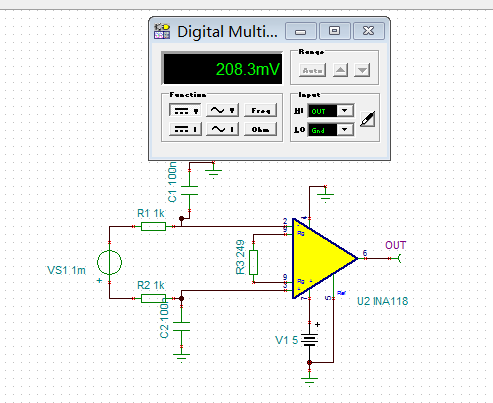Select the C1 100n capacitor

pos(189,191)
